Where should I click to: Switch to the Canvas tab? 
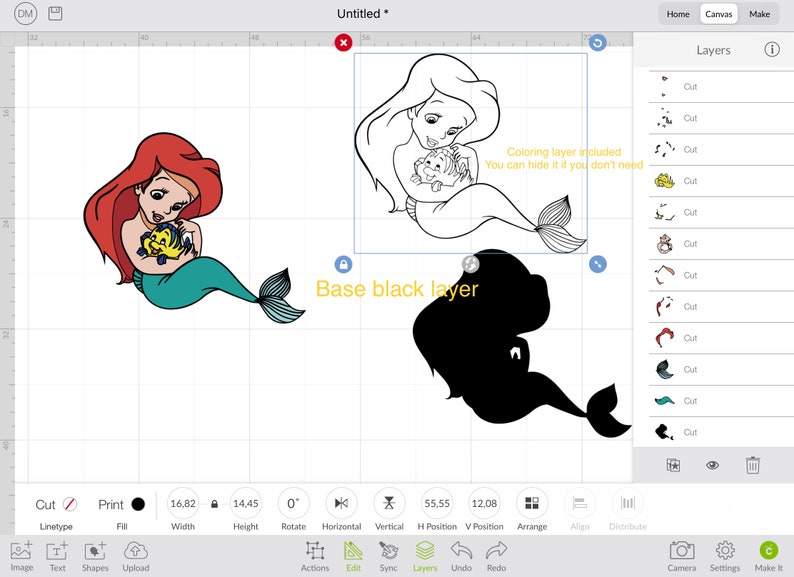click(x=719, y=14)
